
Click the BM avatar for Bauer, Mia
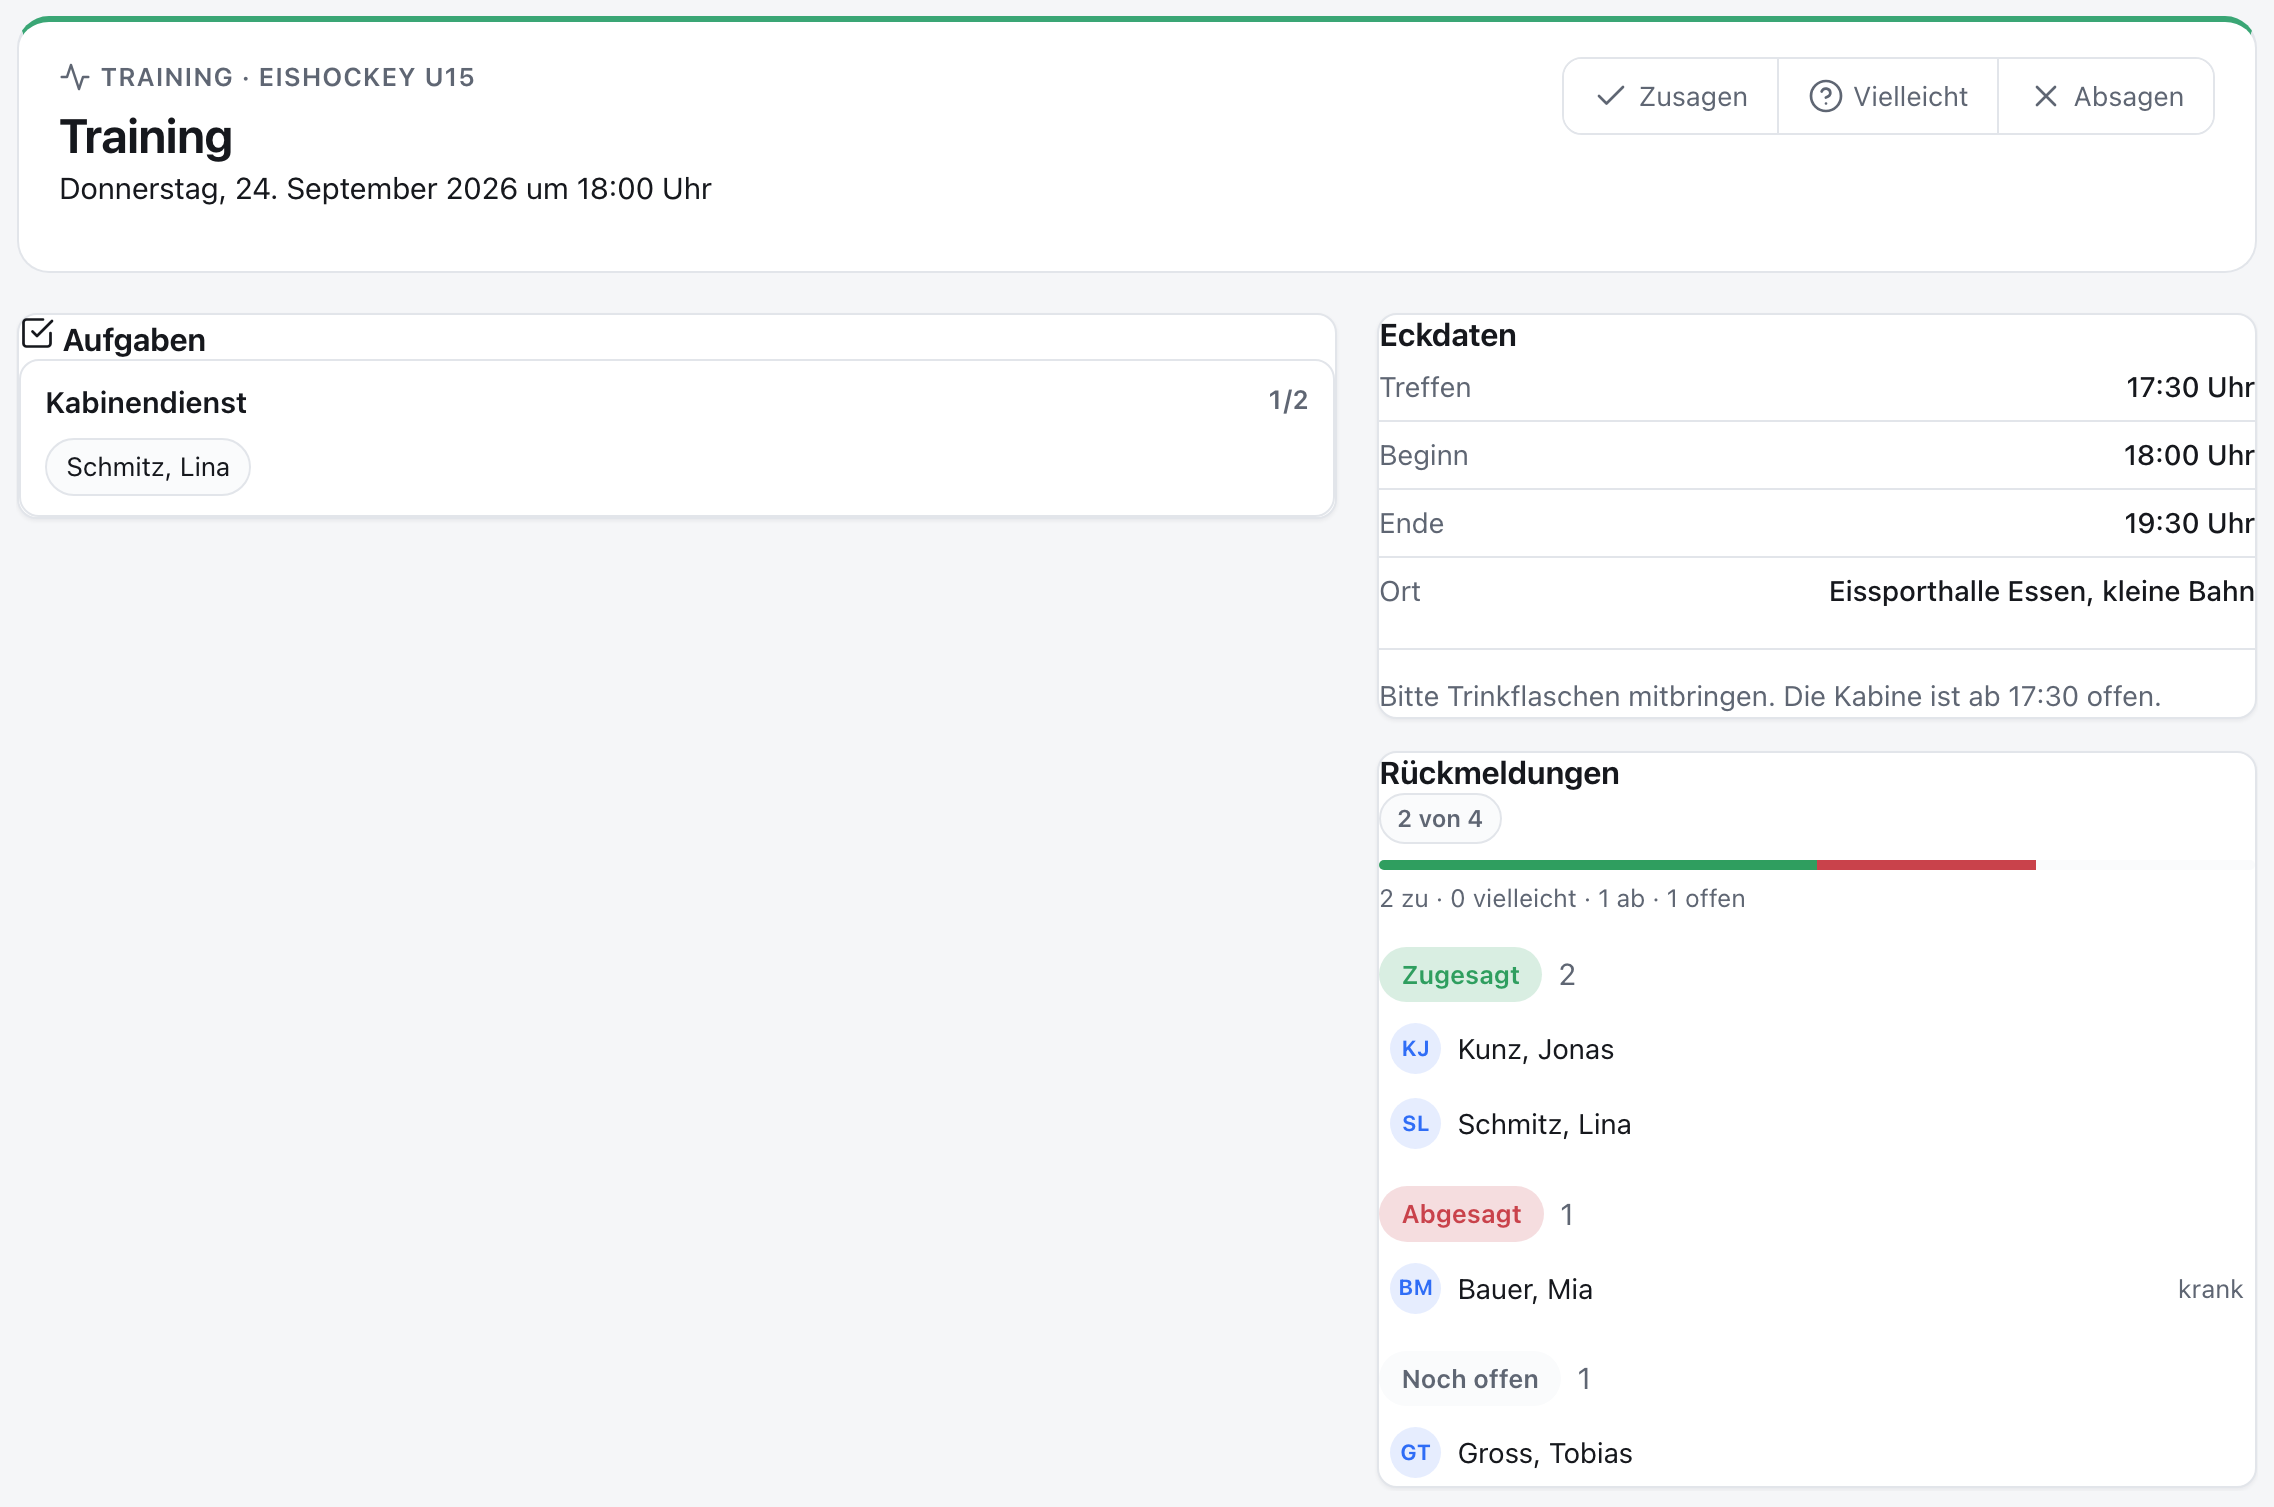[1415, 1288]
